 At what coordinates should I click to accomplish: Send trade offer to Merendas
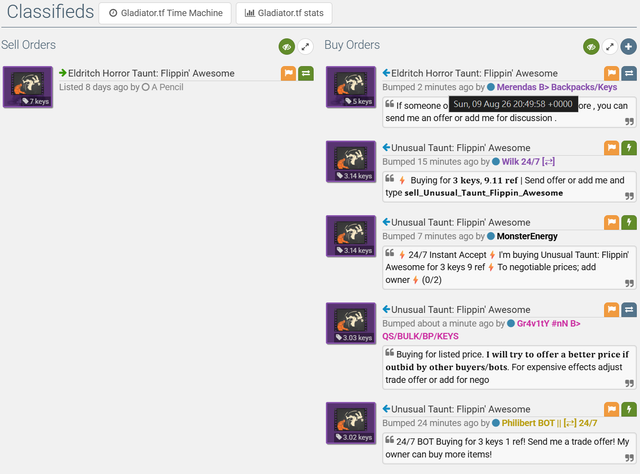click(x=629, y=73)
